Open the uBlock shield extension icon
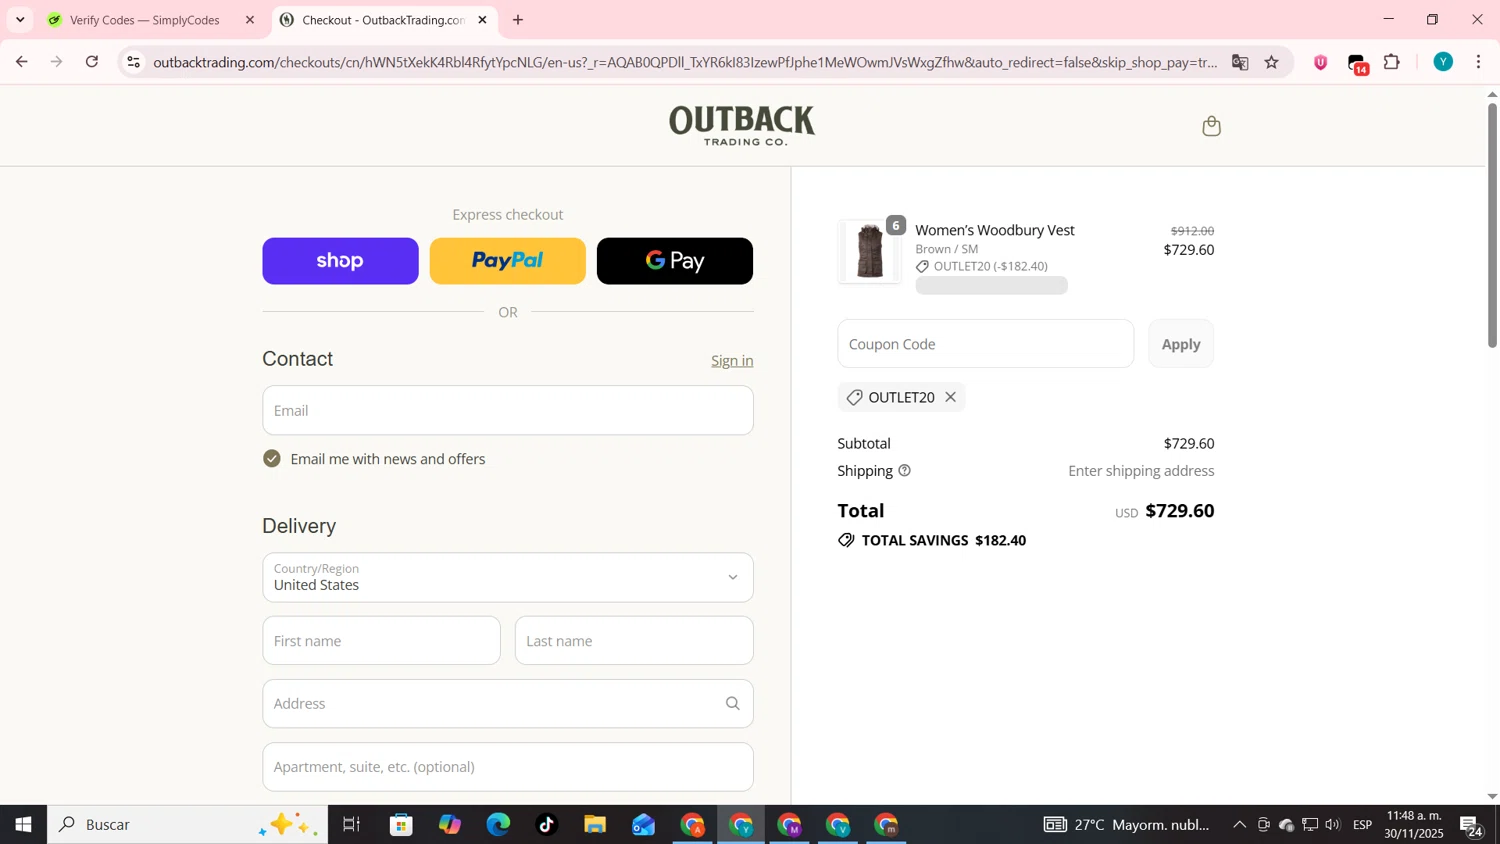The height and width of the screenshot is (844, 1500). [x=1321, y=62]
